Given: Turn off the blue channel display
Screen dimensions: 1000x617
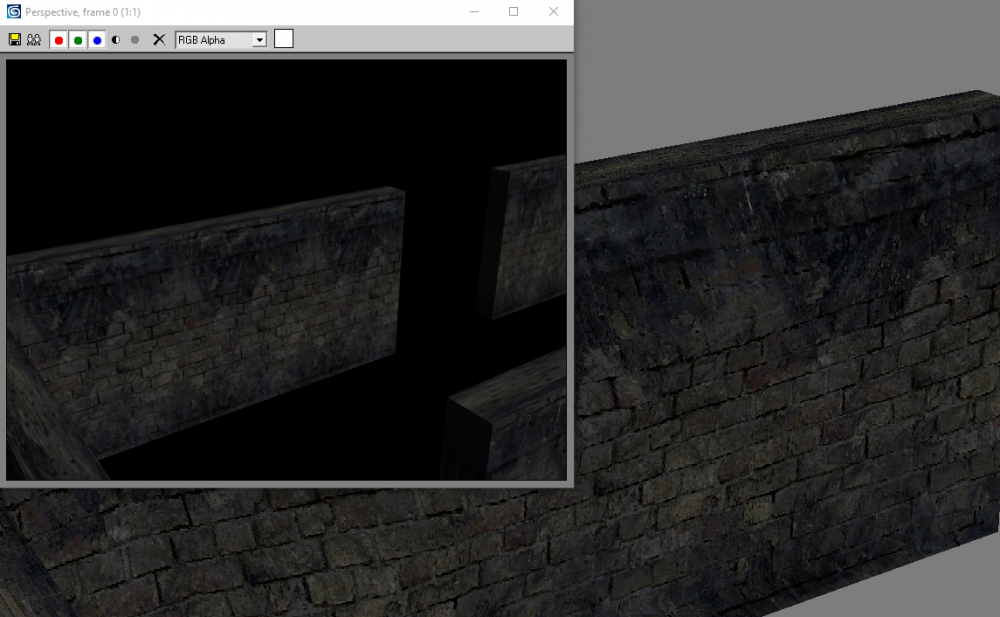Looking at the screenshot, I should 97,39.
